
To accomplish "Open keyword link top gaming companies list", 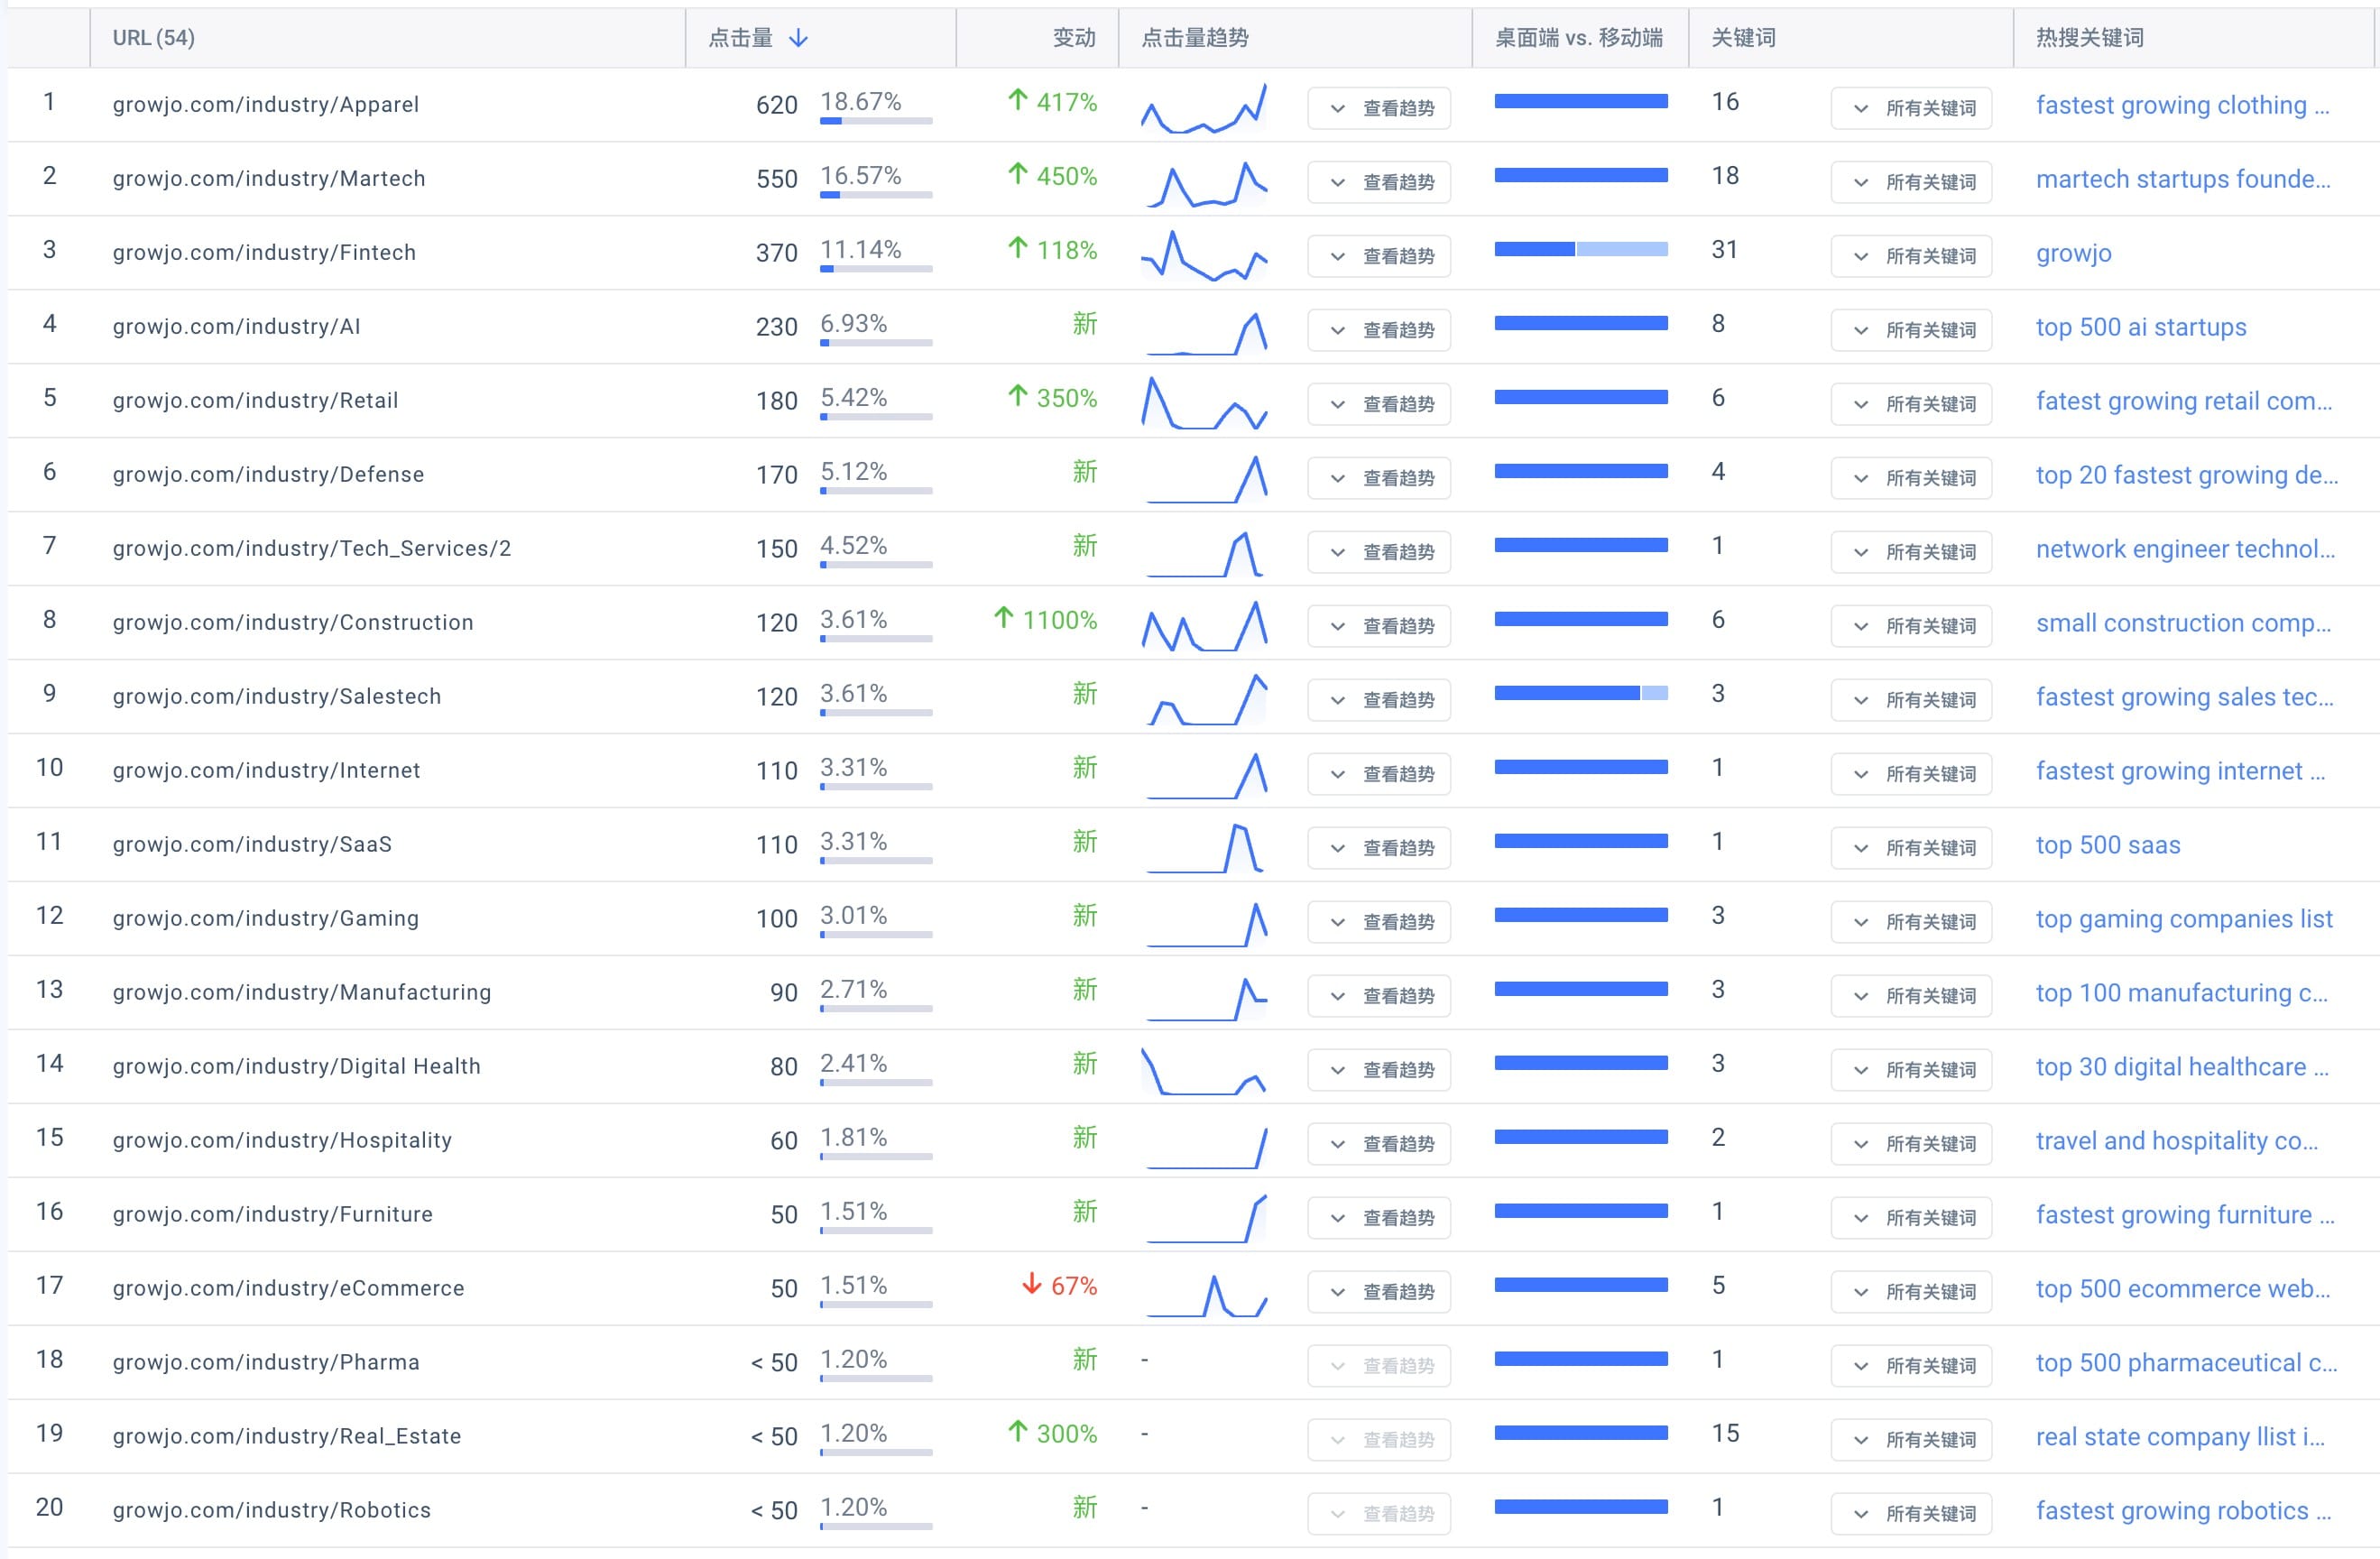I will click(2184, 919).
